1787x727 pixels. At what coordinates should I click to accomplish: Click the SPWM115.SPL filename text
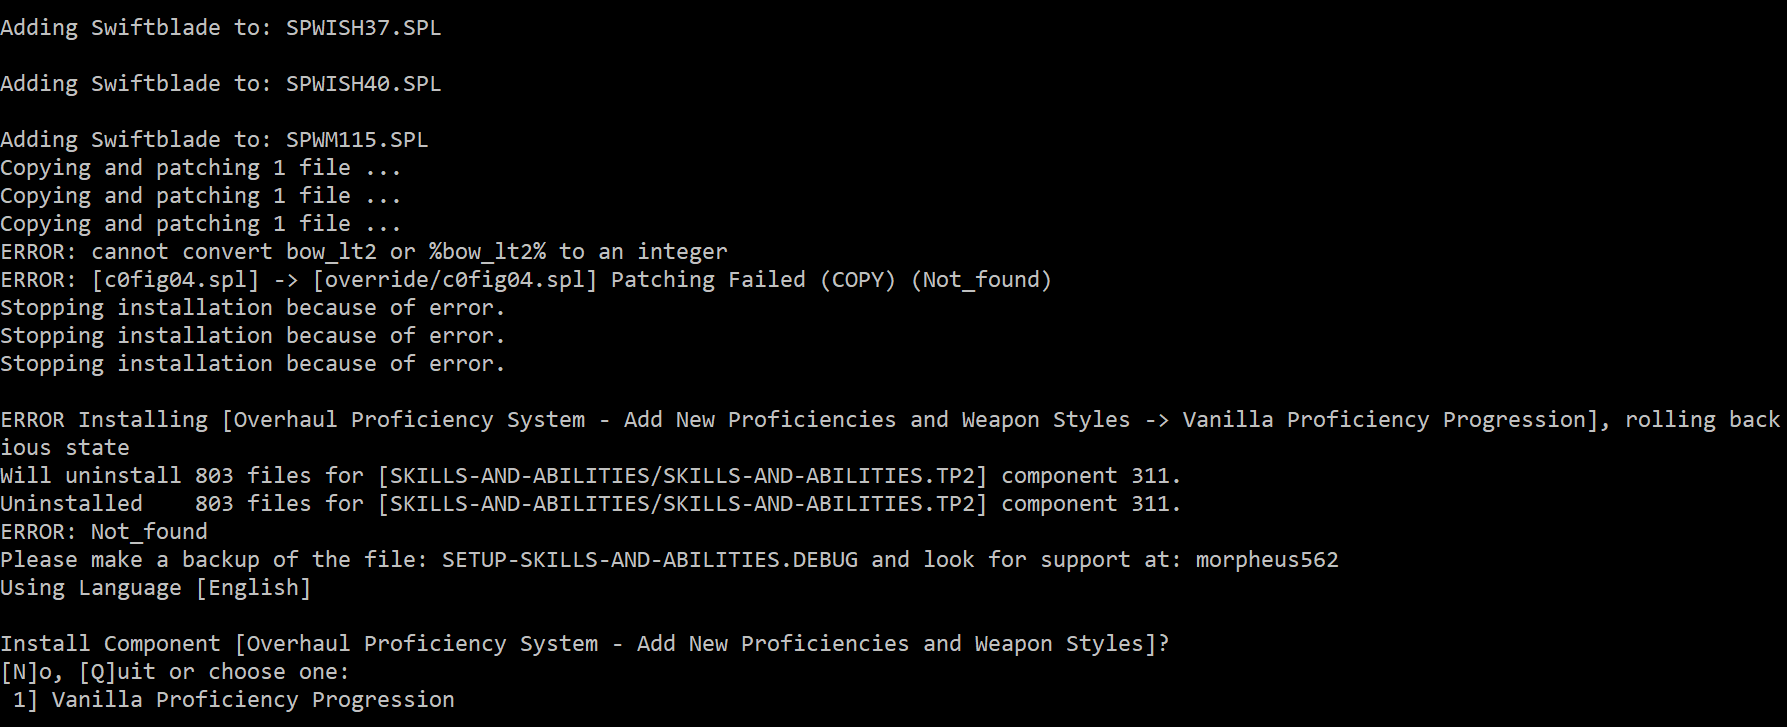tap(357, 140)
